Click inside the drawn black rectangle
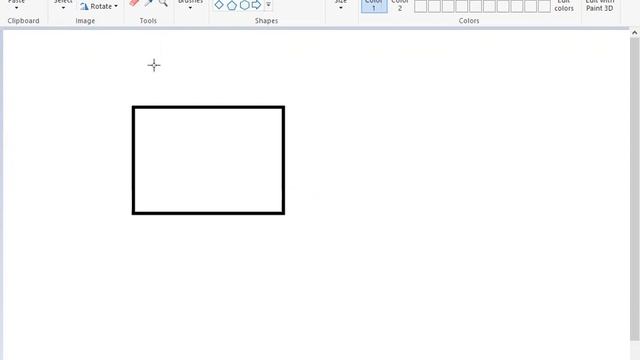This screenshot has width=640, height=360. pos(208,160)
